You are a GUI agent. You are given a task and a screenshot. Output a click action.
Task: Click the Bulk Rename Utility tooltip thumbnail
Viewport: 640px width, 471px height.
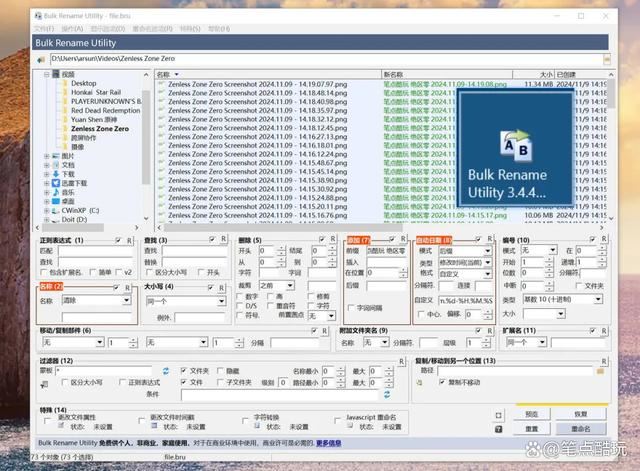(514, 148)
